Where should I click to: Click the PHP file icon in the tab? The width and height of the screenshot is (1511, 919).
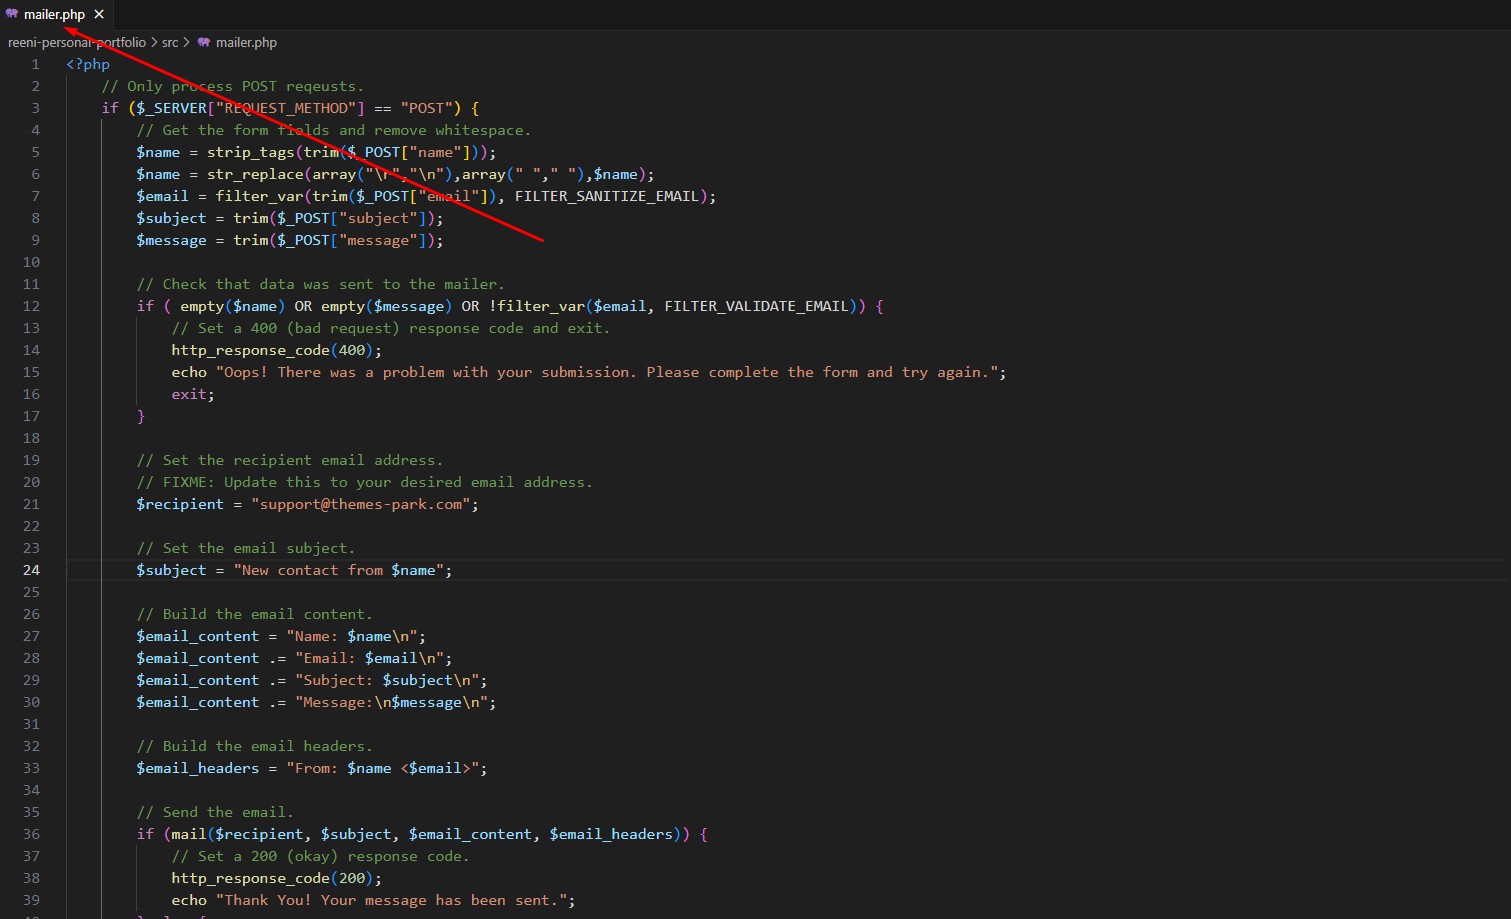point(12,14)
